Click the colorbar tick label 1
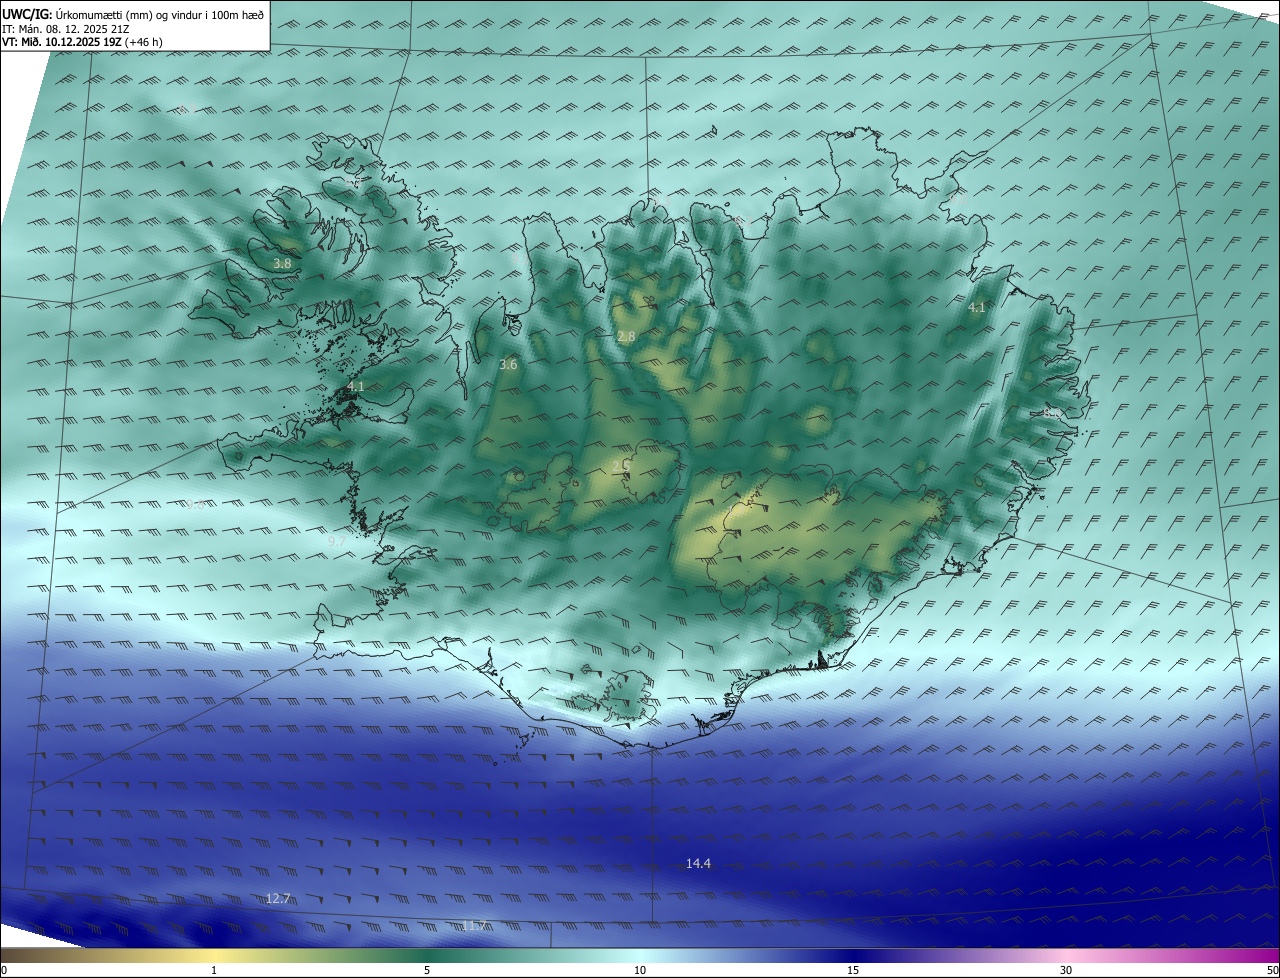Image resolution: width=1280 pixels, height=978 pixels. click(214, 971)
